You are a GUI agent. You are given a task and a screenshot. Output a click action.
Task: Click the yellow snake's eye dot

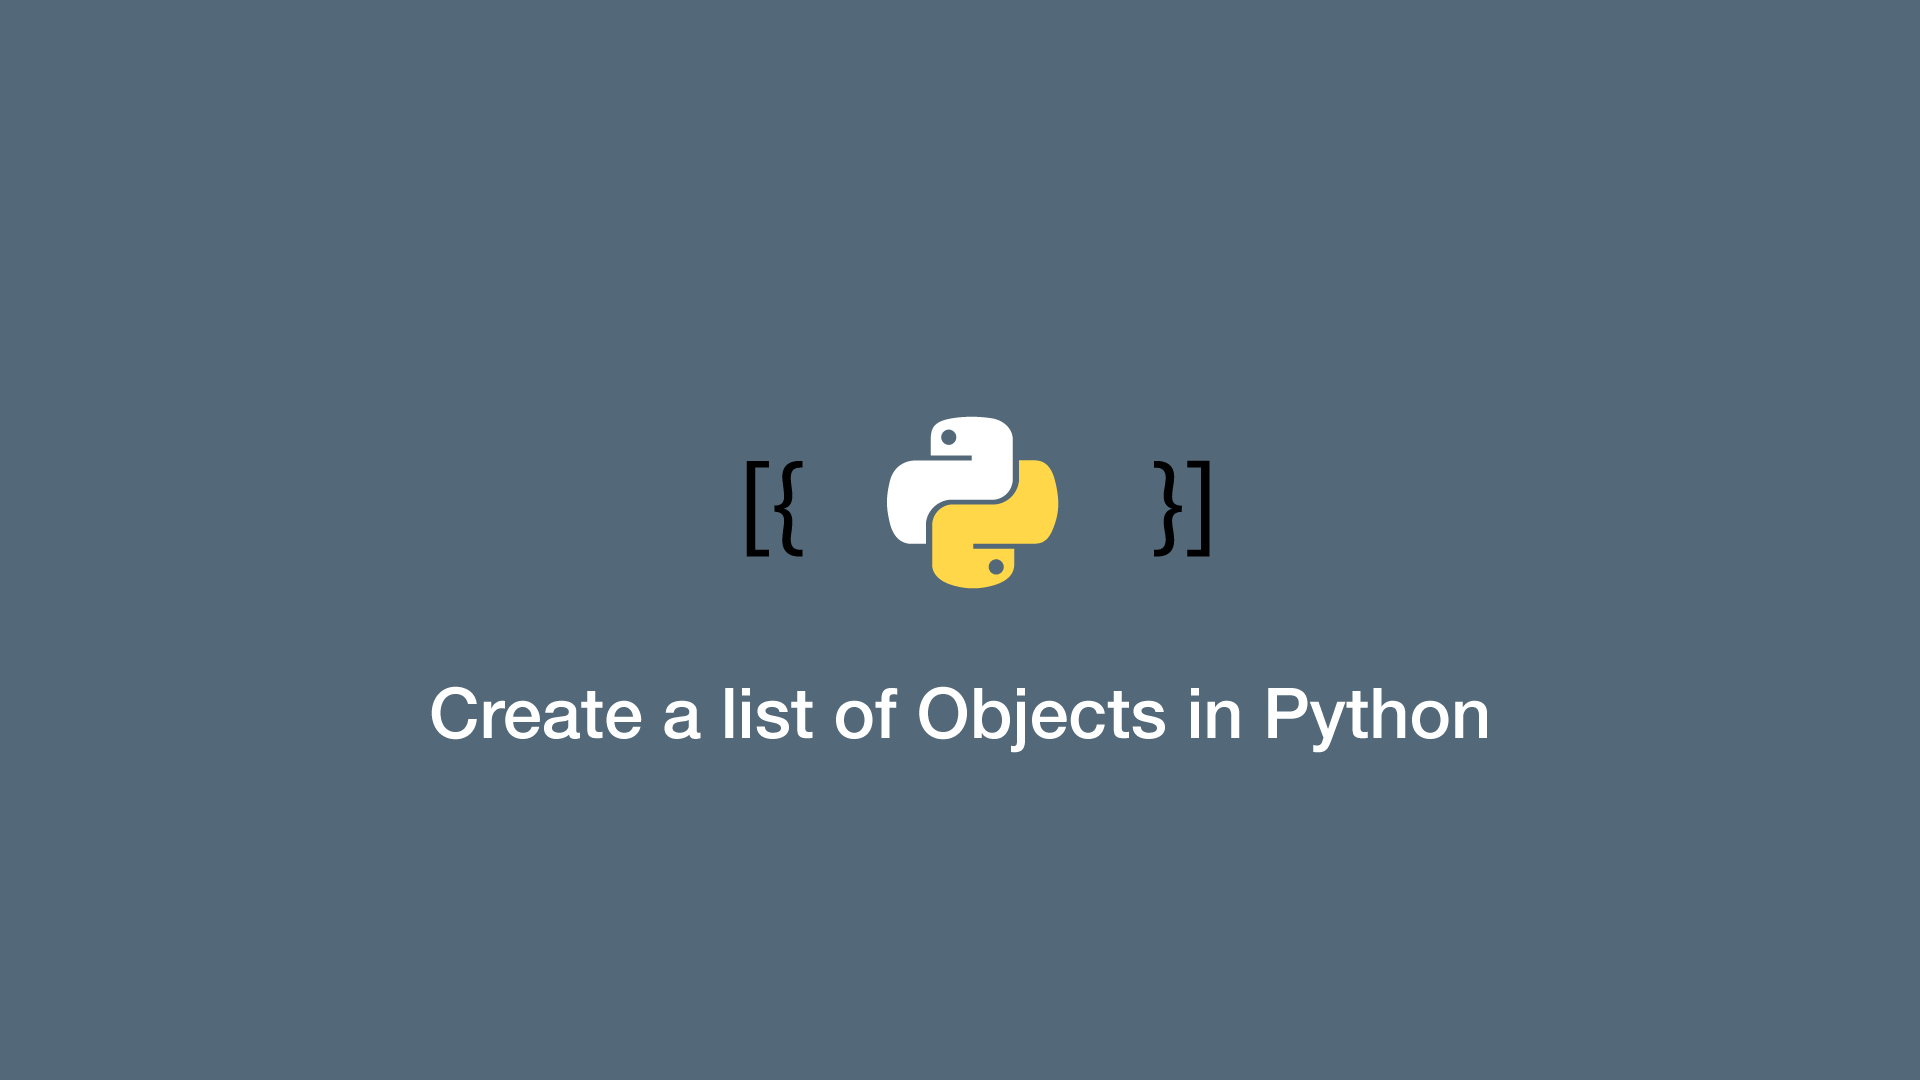(996, 567)
